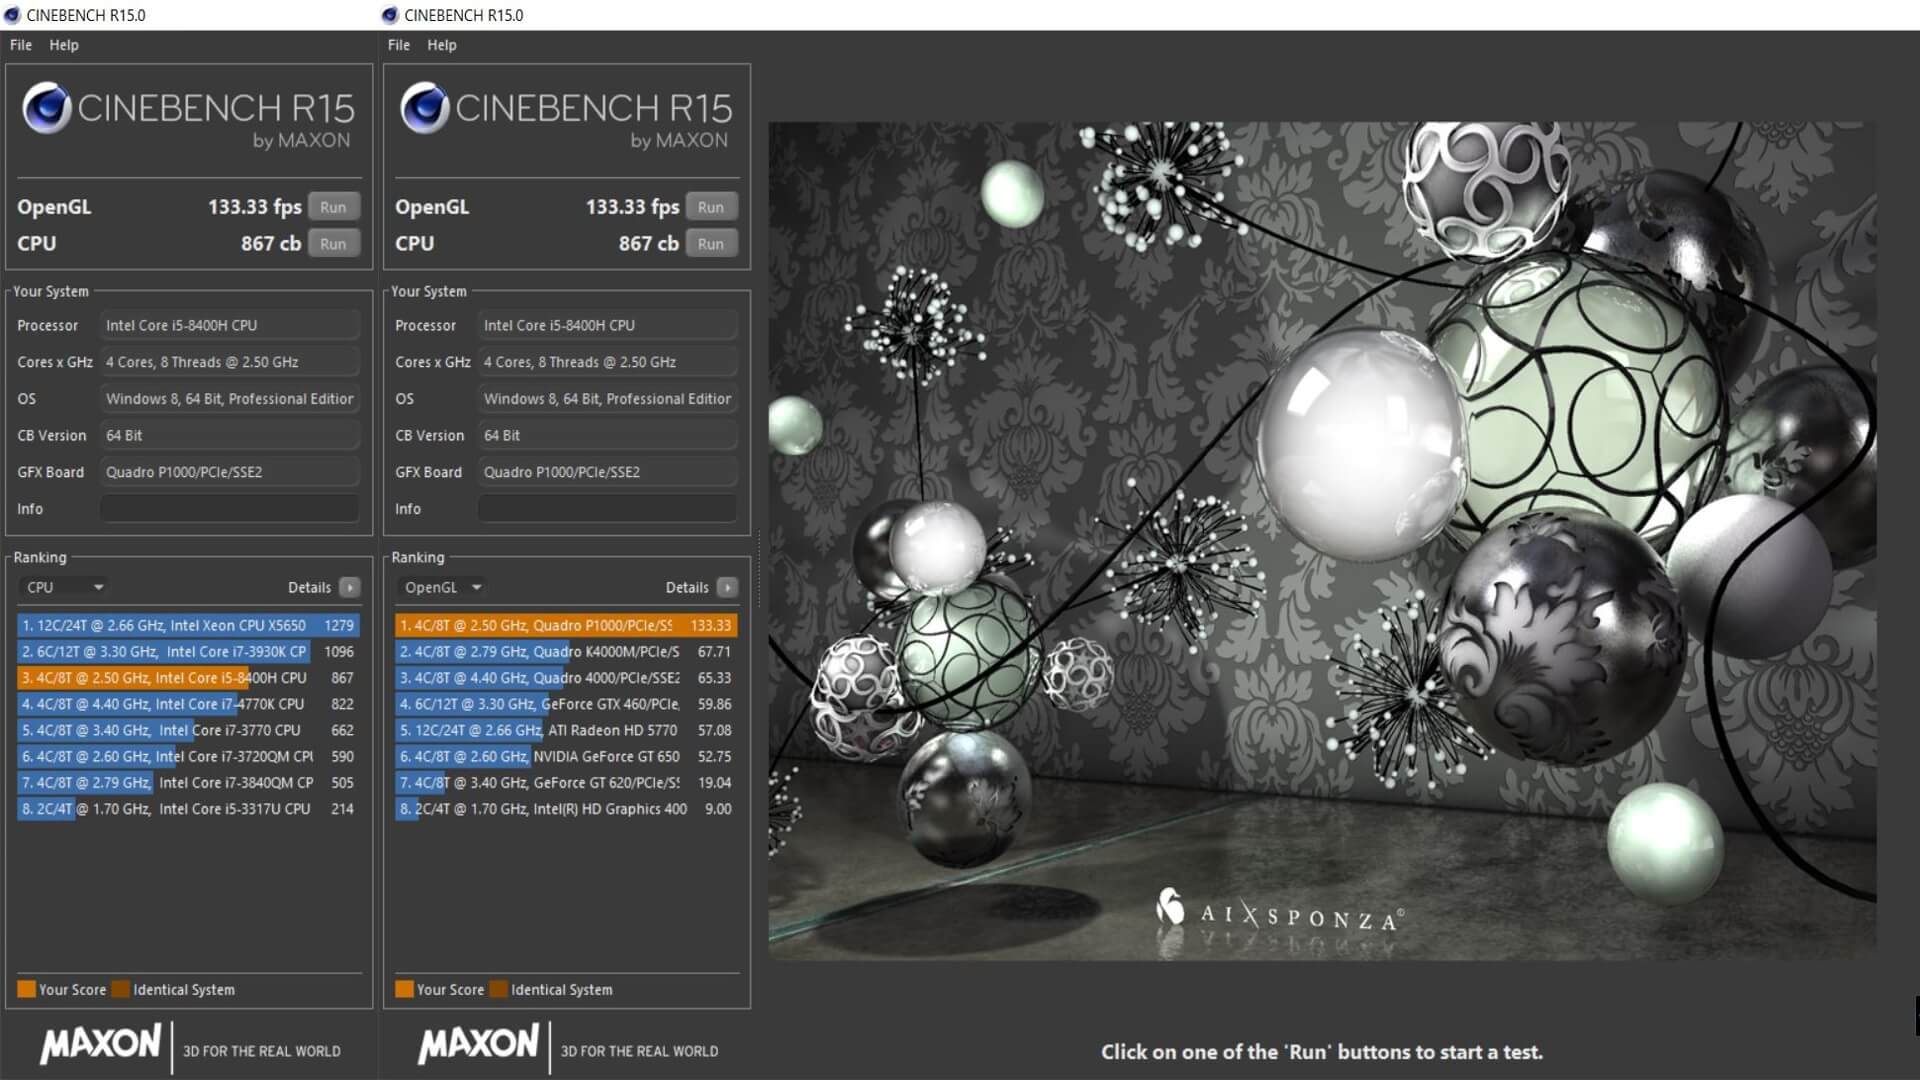The image size is (1920, 1080).
Task: Click the CB Version field in right window
Action: point(607,435)
